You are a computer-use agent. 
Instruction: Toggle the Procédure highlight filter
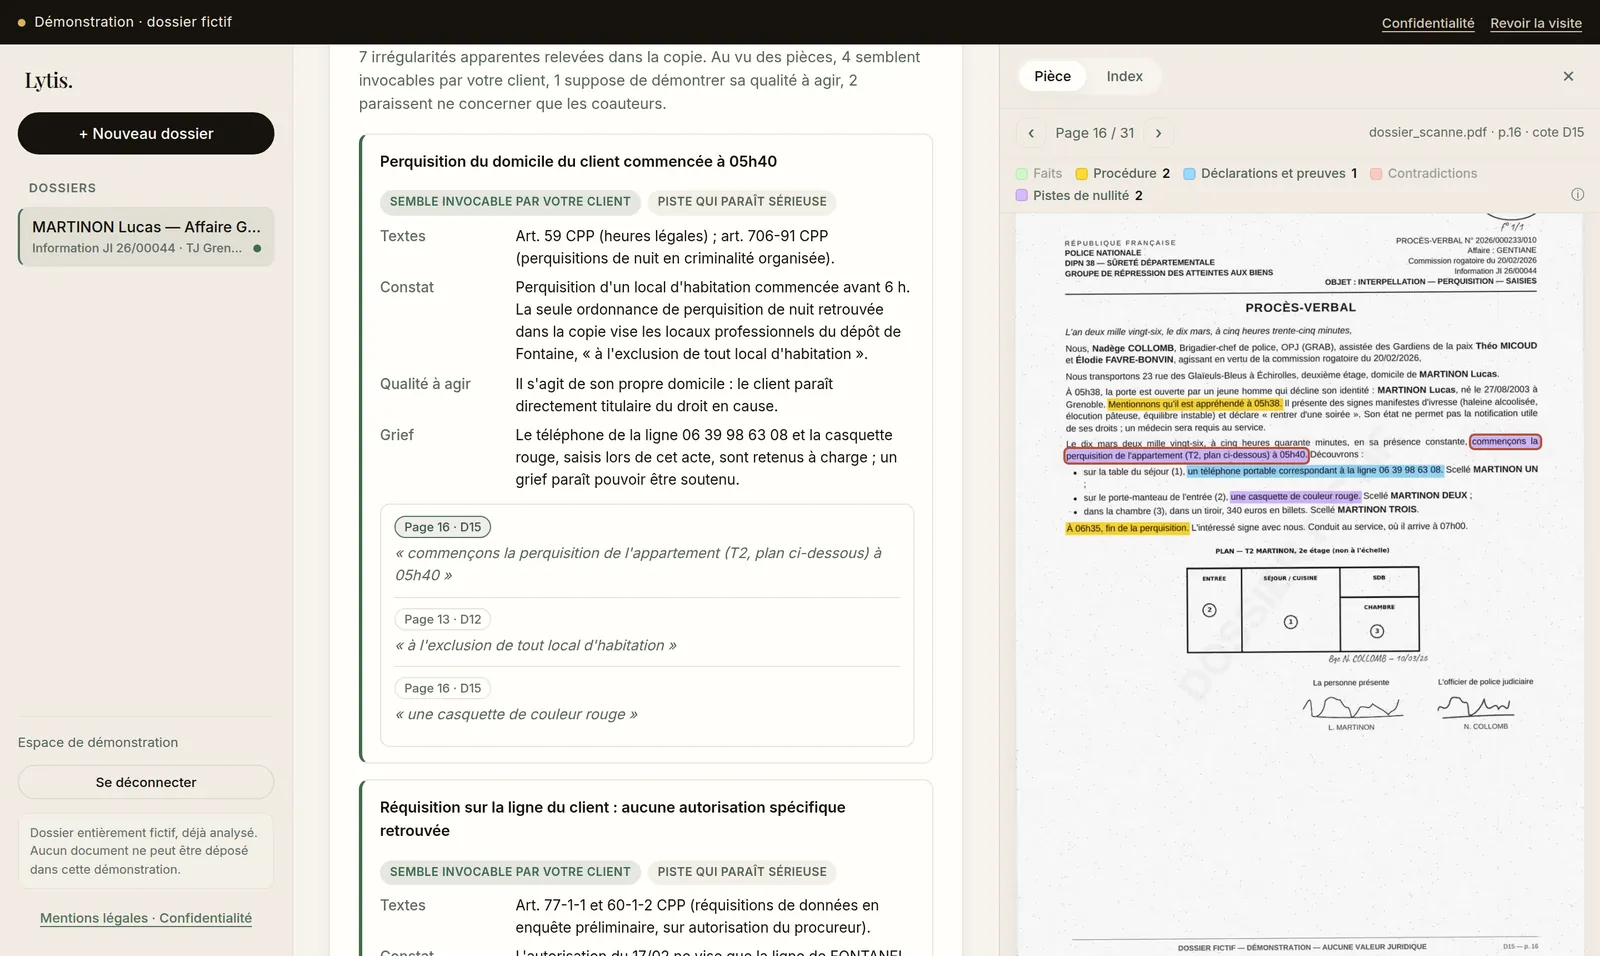click(1122, 173)
